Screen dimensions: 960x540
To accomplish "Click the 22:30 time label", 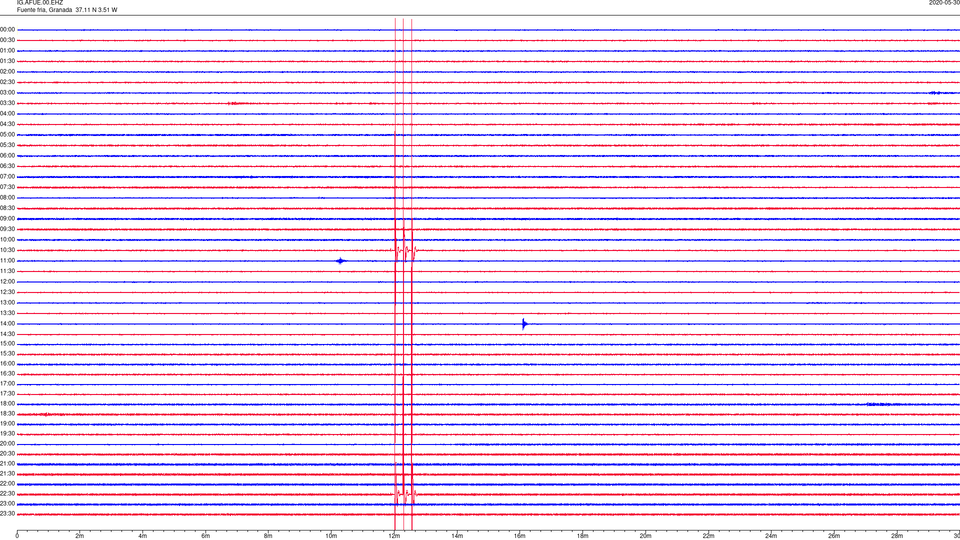I will pyautogui.click(x=7, y=494).
